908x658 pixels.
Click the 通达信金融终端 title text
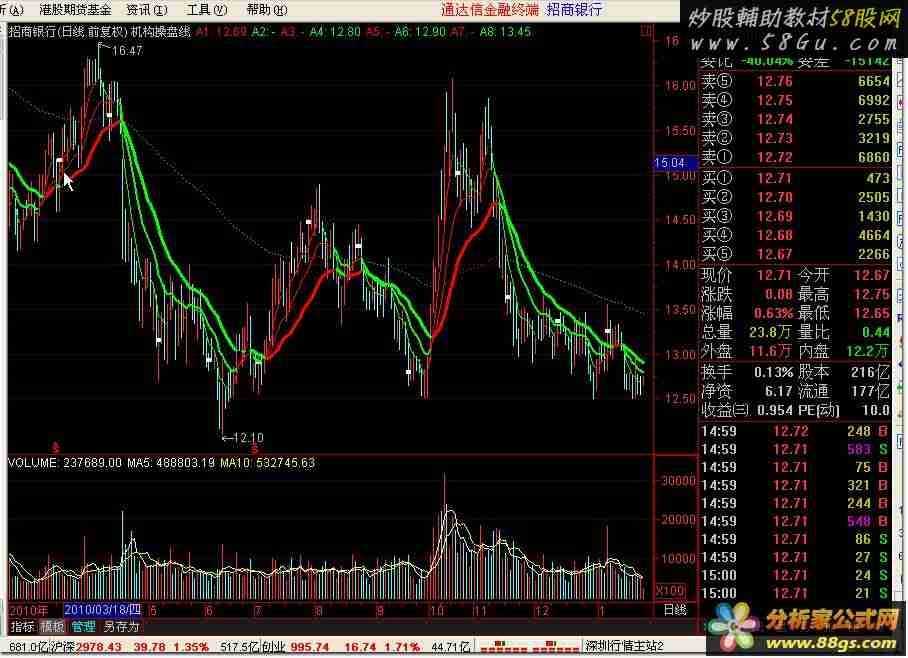489,10
